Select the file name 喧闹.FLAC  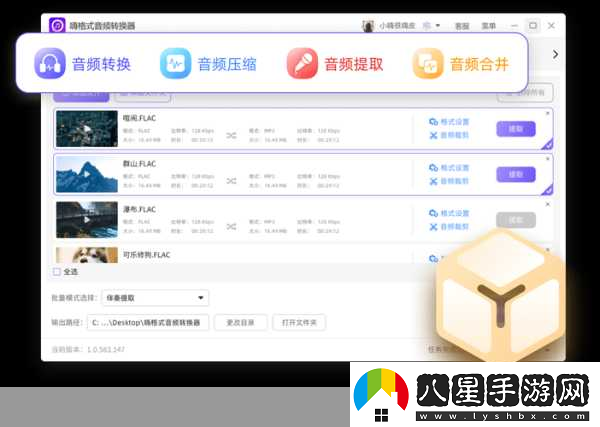tap(139, 118)
